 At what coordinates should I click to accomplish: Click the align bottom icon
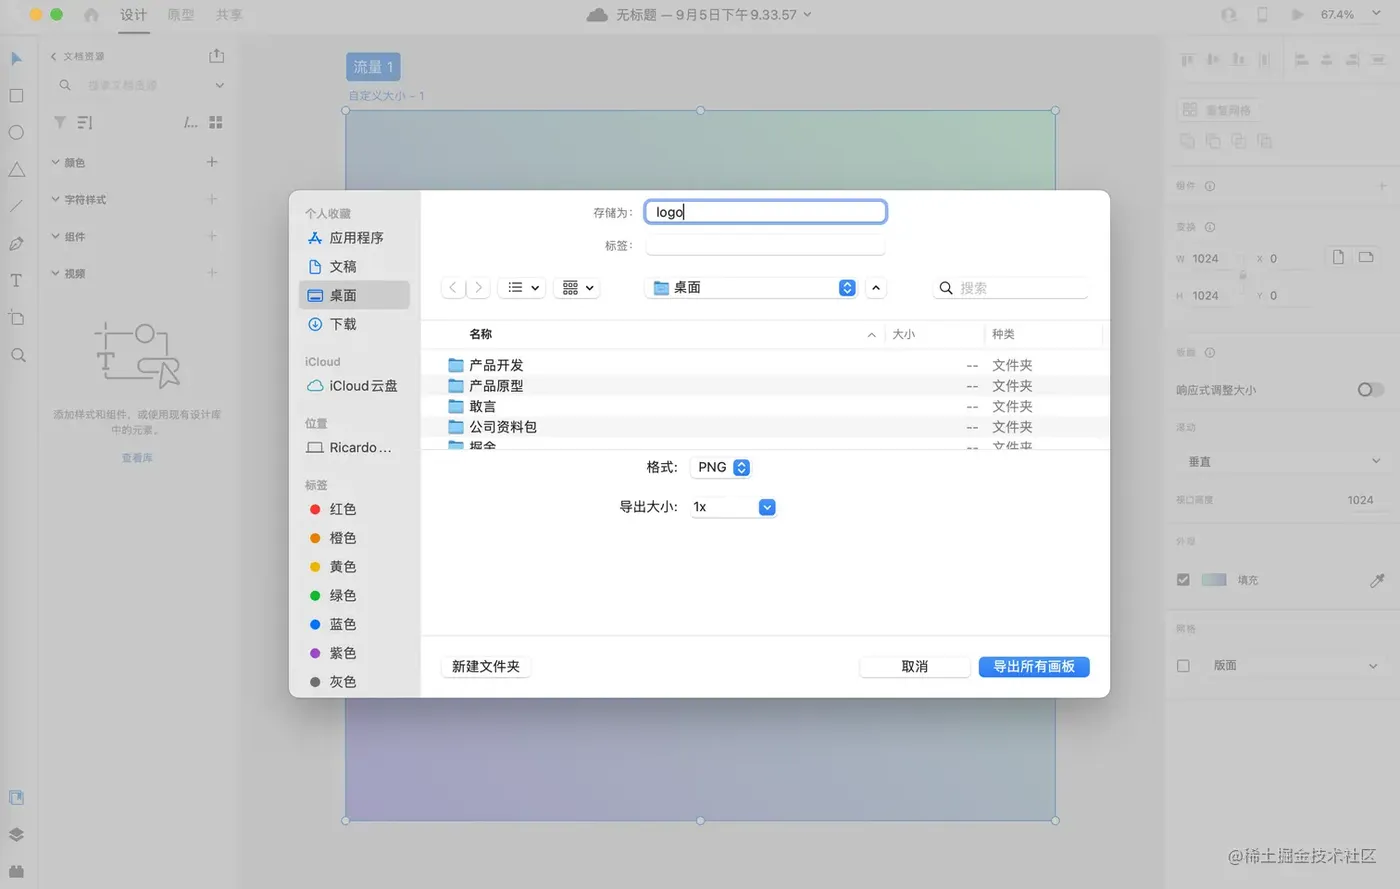pyautogui.click(x=1238, y=60)
